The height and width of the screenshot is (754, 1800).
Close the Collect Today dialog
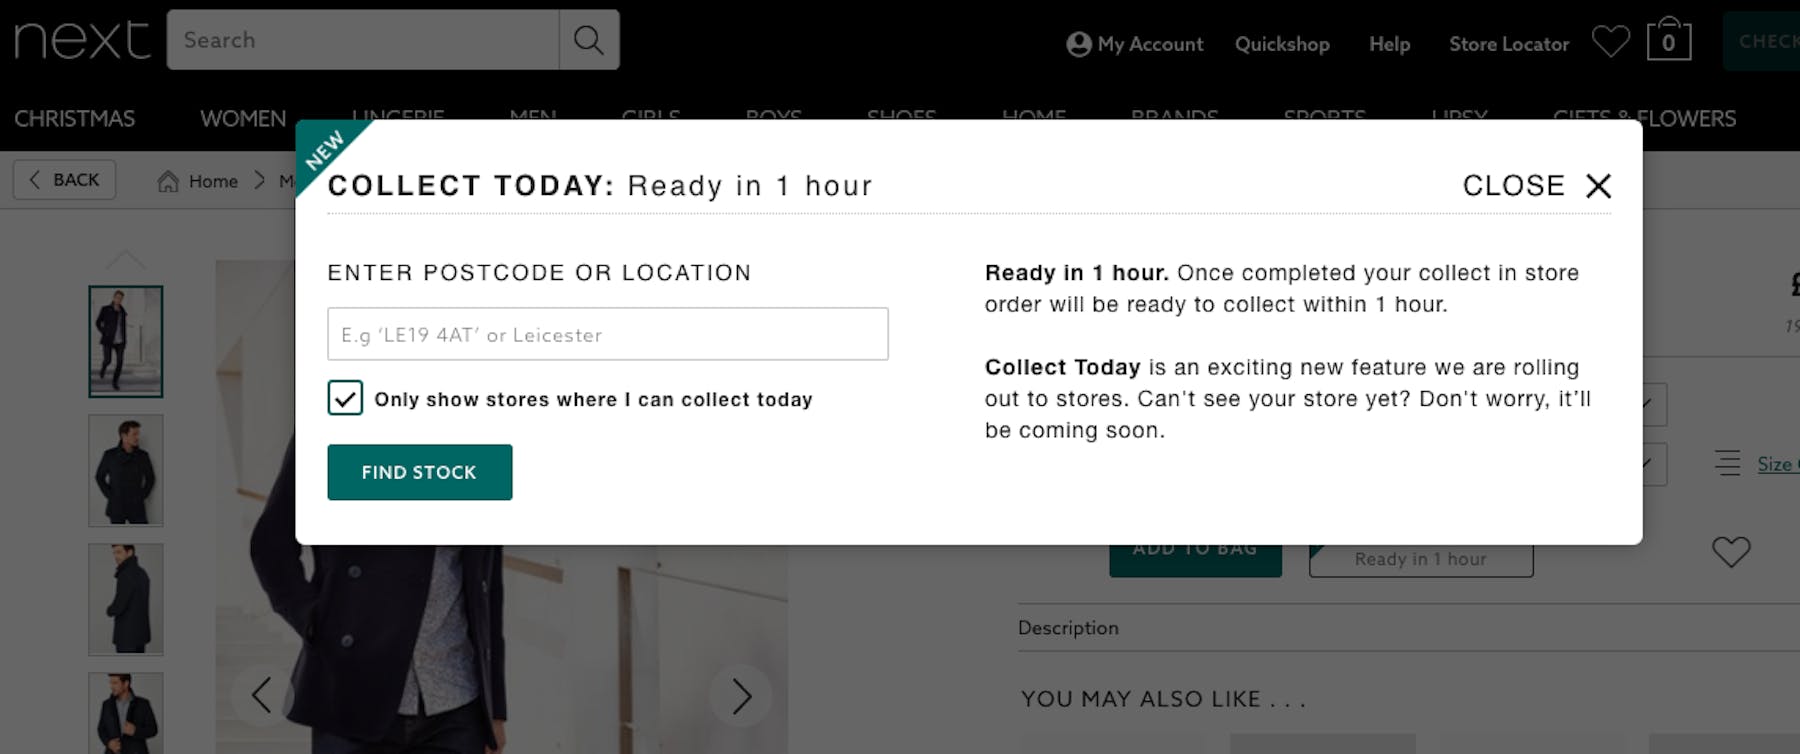[x=1537, y=186]
